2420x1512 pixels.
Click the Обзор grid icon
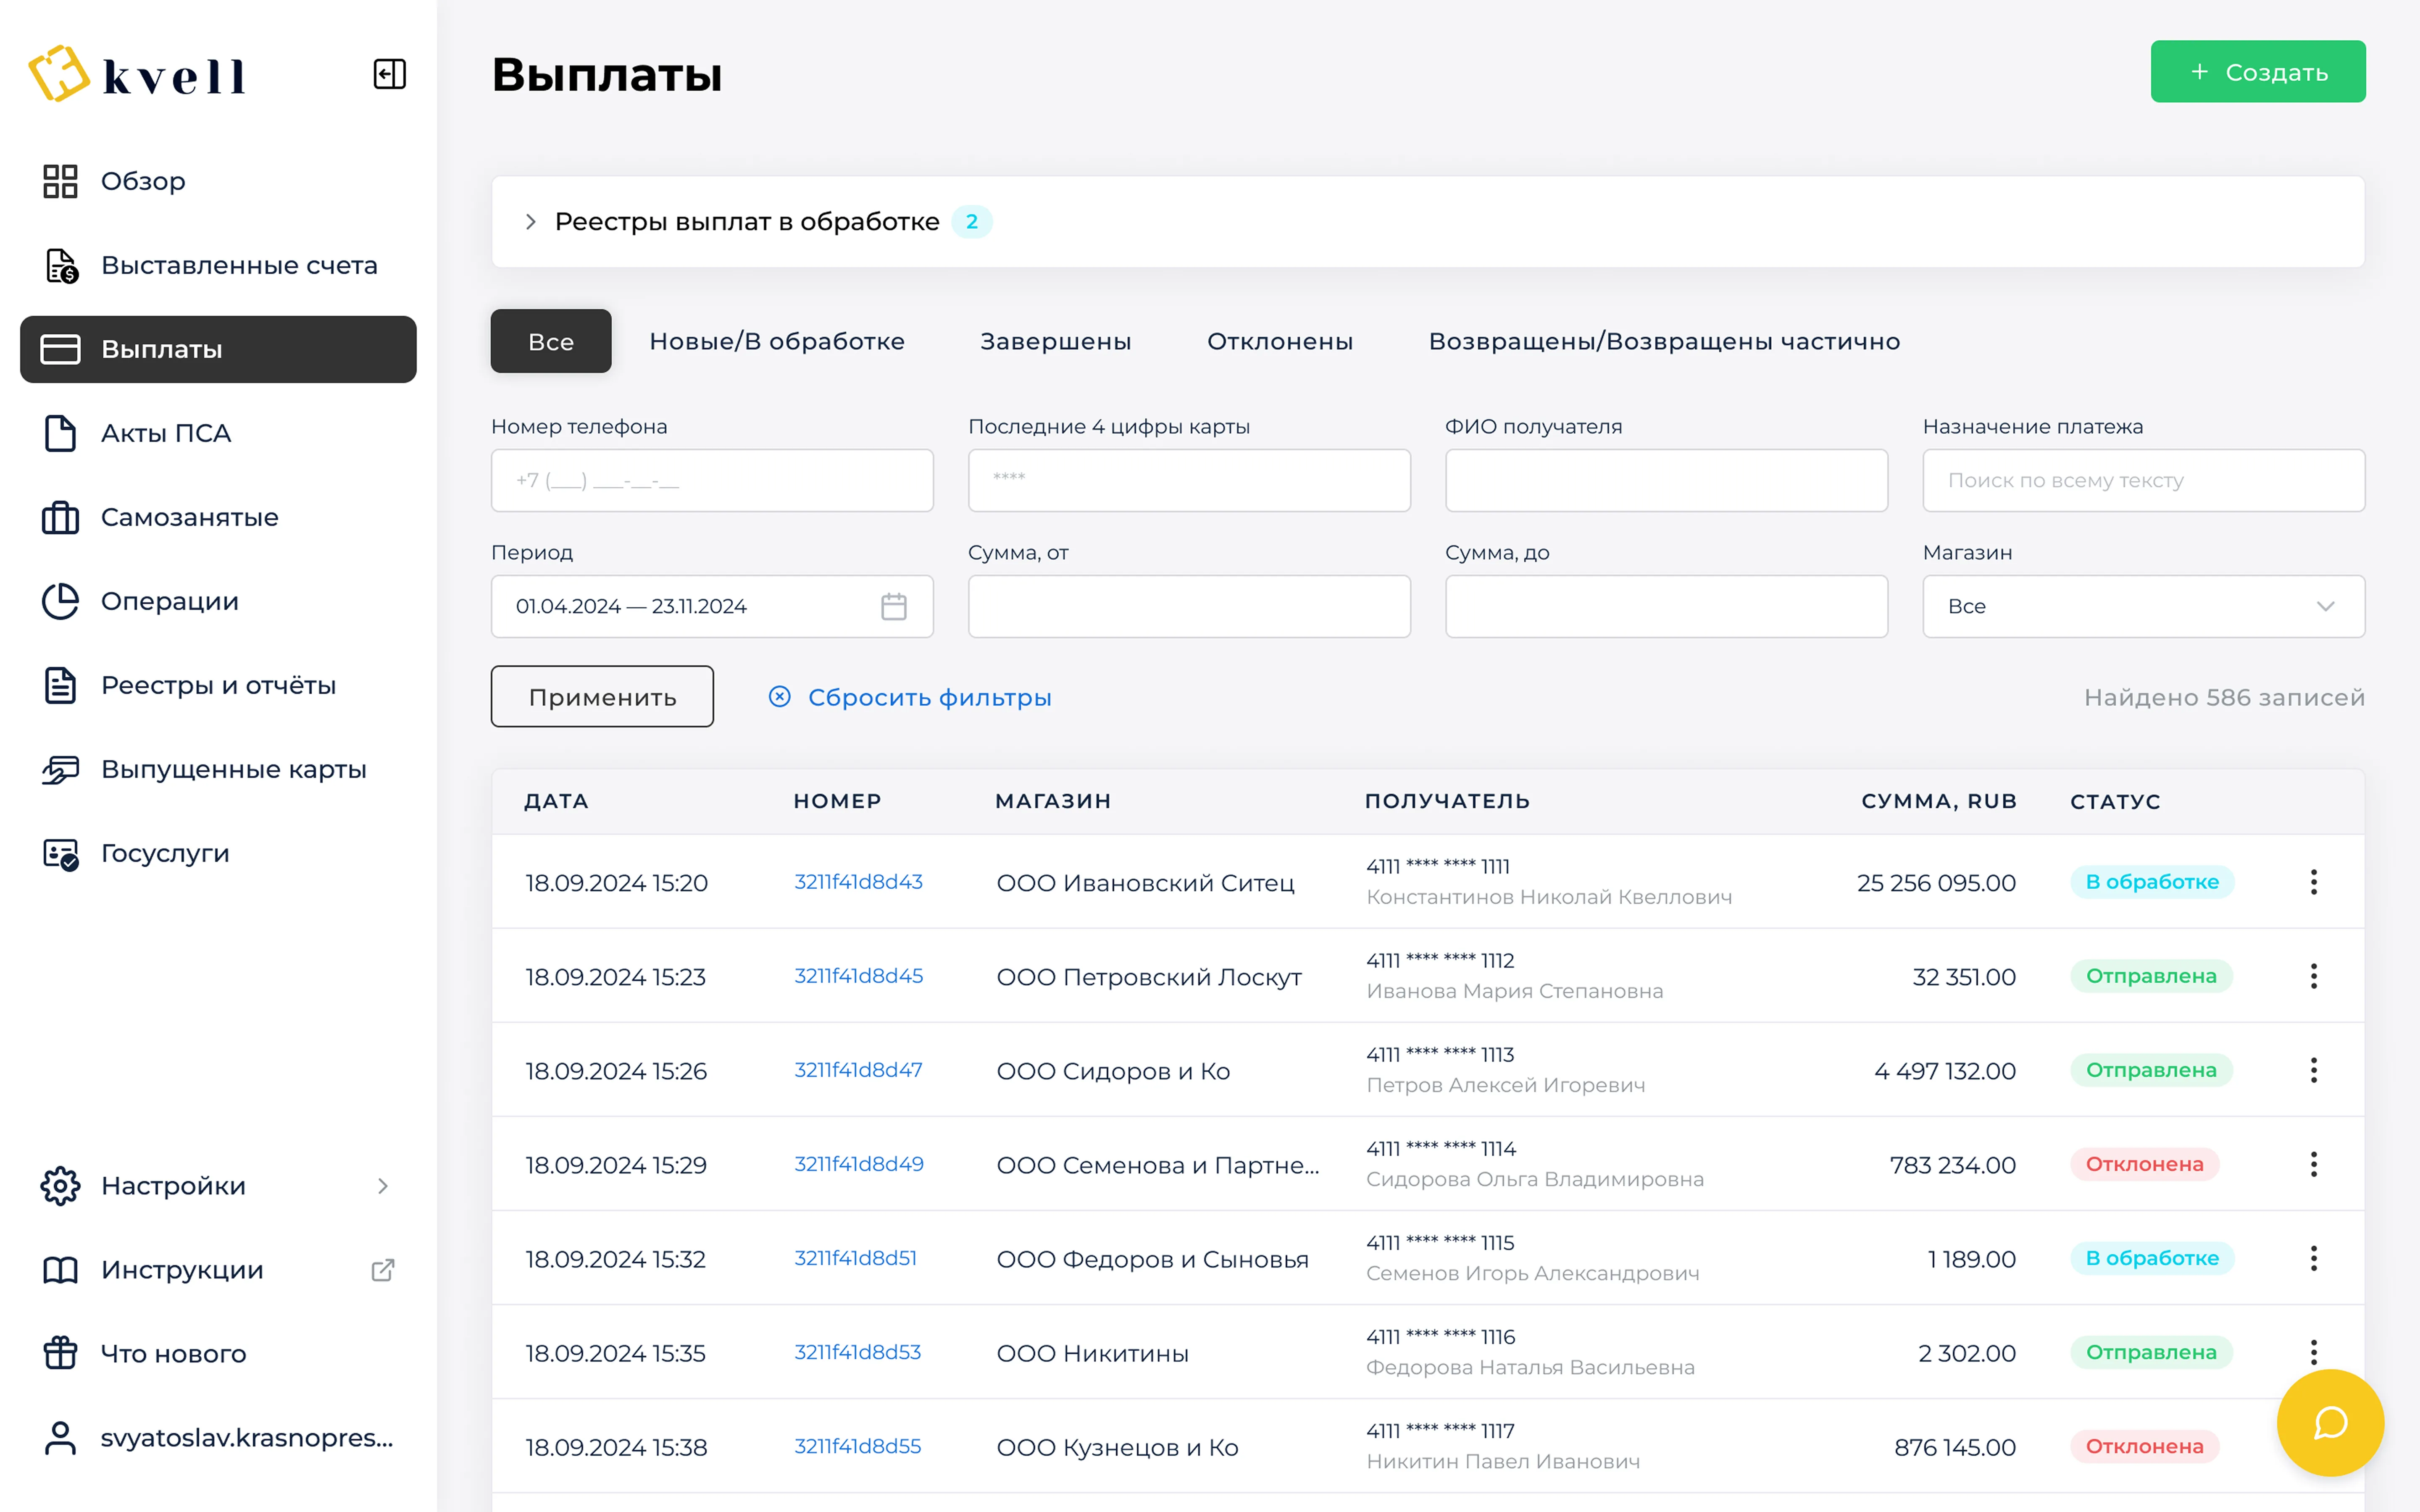tap(60, 181)
